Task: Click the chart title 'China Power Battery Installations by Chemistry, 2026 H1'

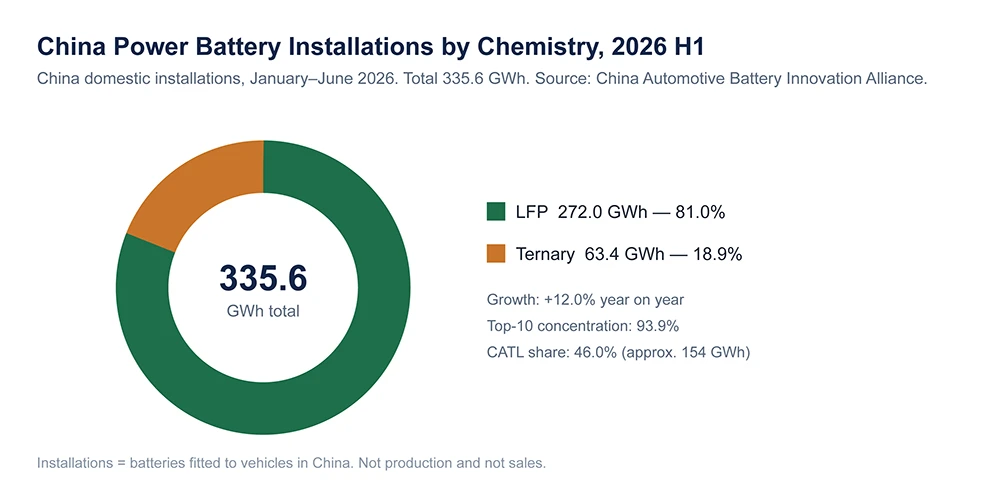Action: coord(371,47)
